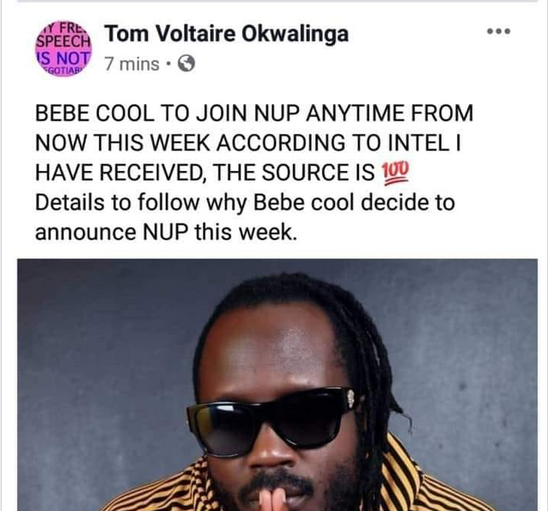Click the 'announce NUP this week.' line
This screenshot has width=548, height=511.
(x=166, y=232)
